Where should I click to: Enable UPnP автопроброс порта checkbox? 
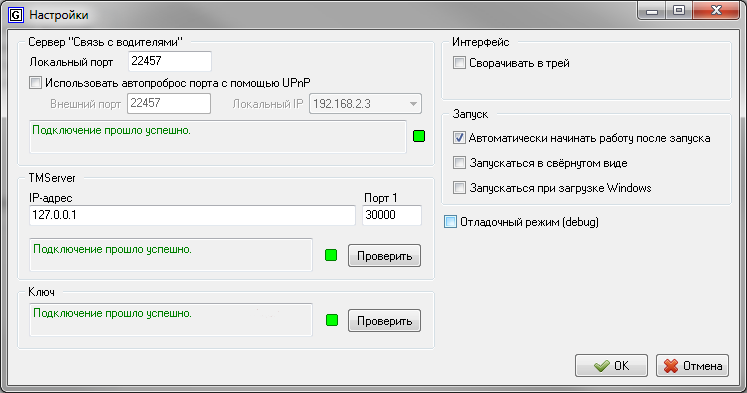35,83
